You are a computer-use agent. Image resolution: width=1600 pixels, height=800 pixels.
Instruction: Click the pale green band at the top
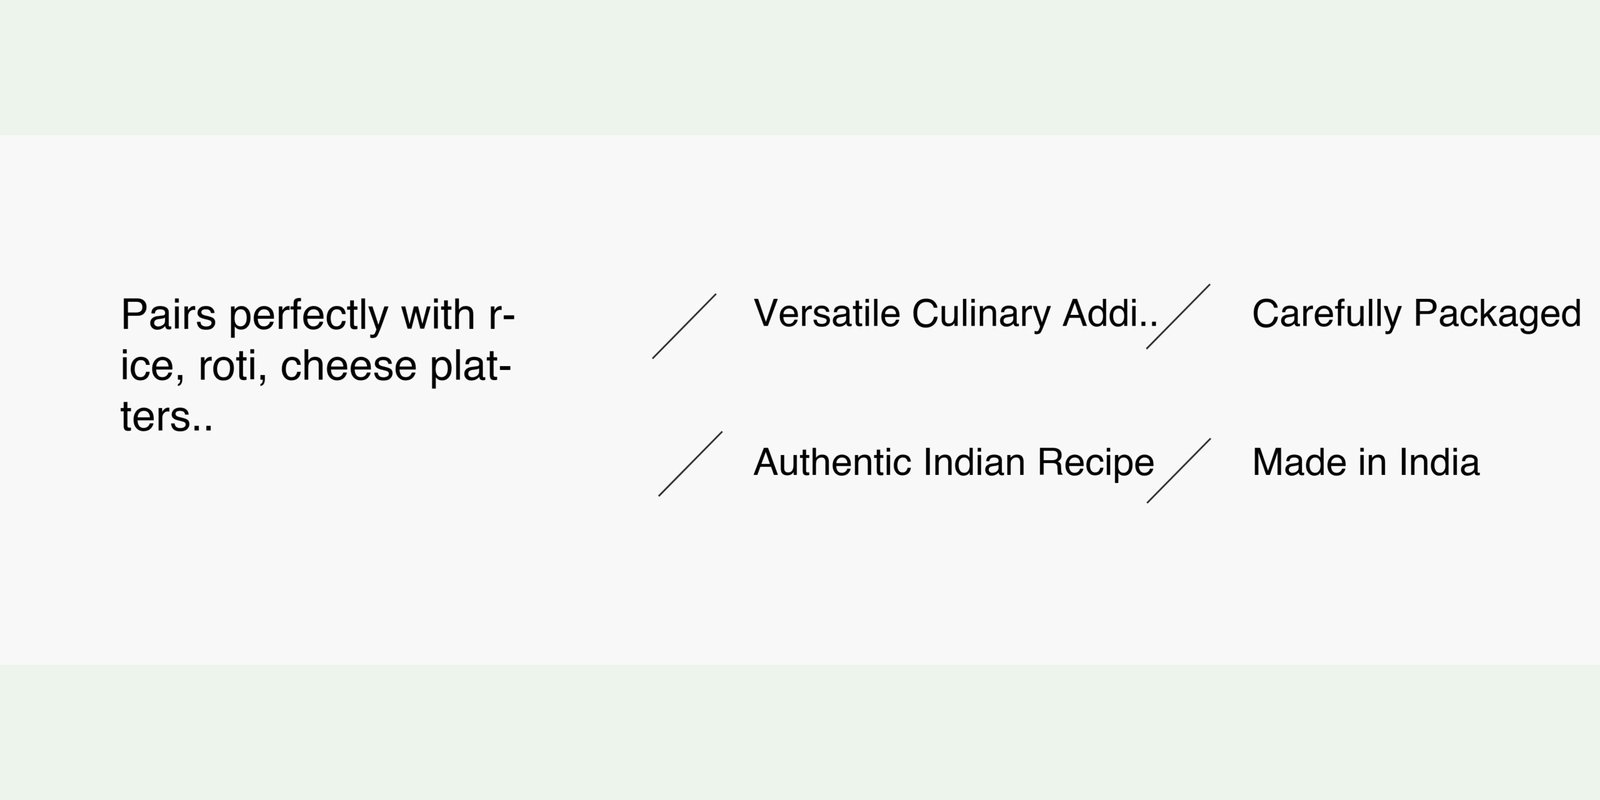pos(800,66)
